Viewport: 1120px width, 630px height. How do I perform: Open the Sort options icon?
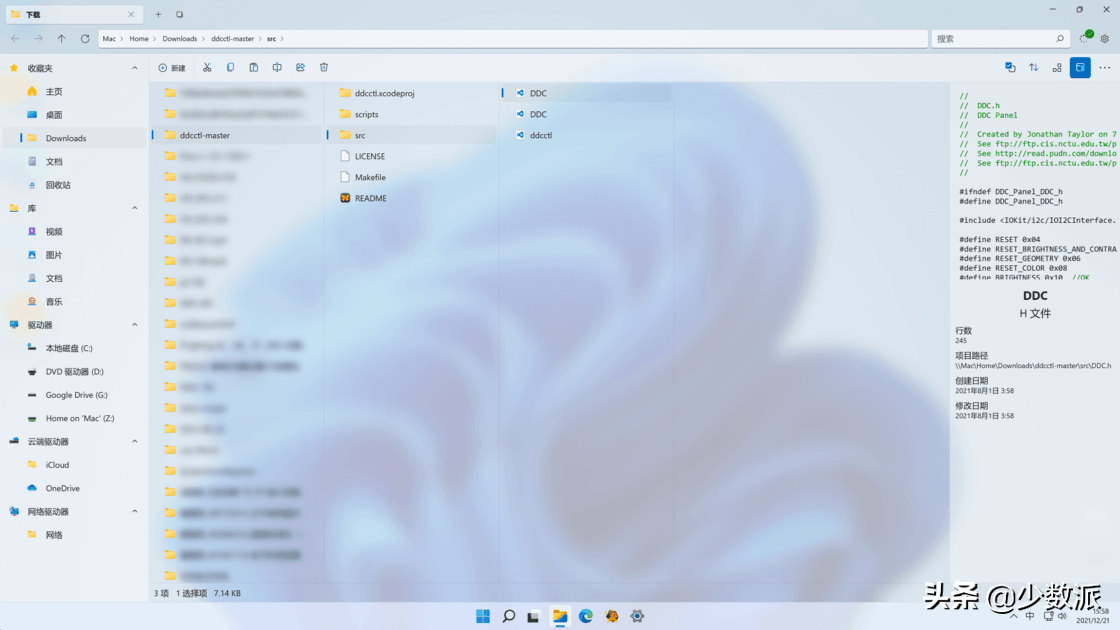[1032, 67]
